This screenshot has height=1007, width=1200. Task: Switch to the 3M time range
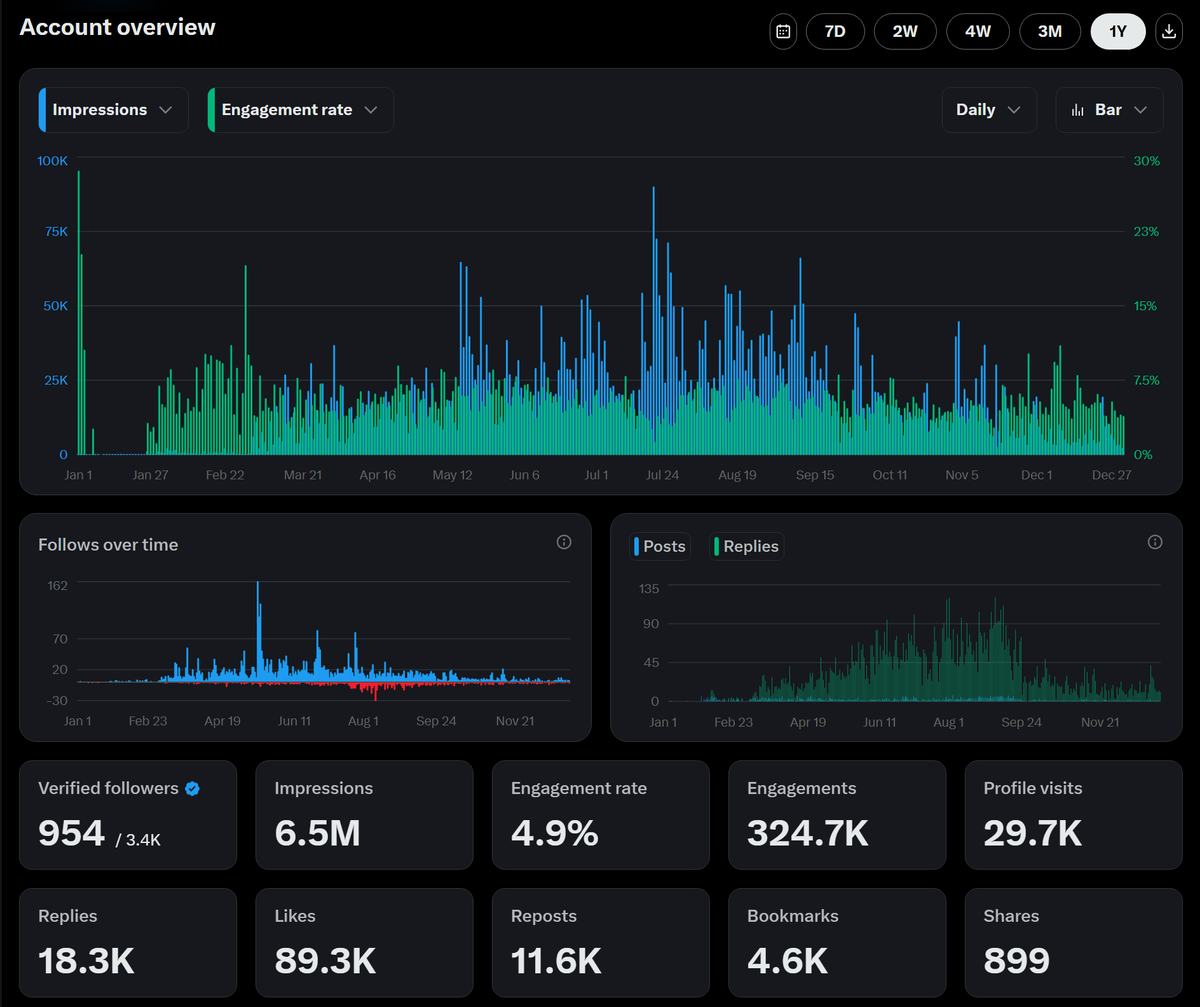tap(1050, 31)
